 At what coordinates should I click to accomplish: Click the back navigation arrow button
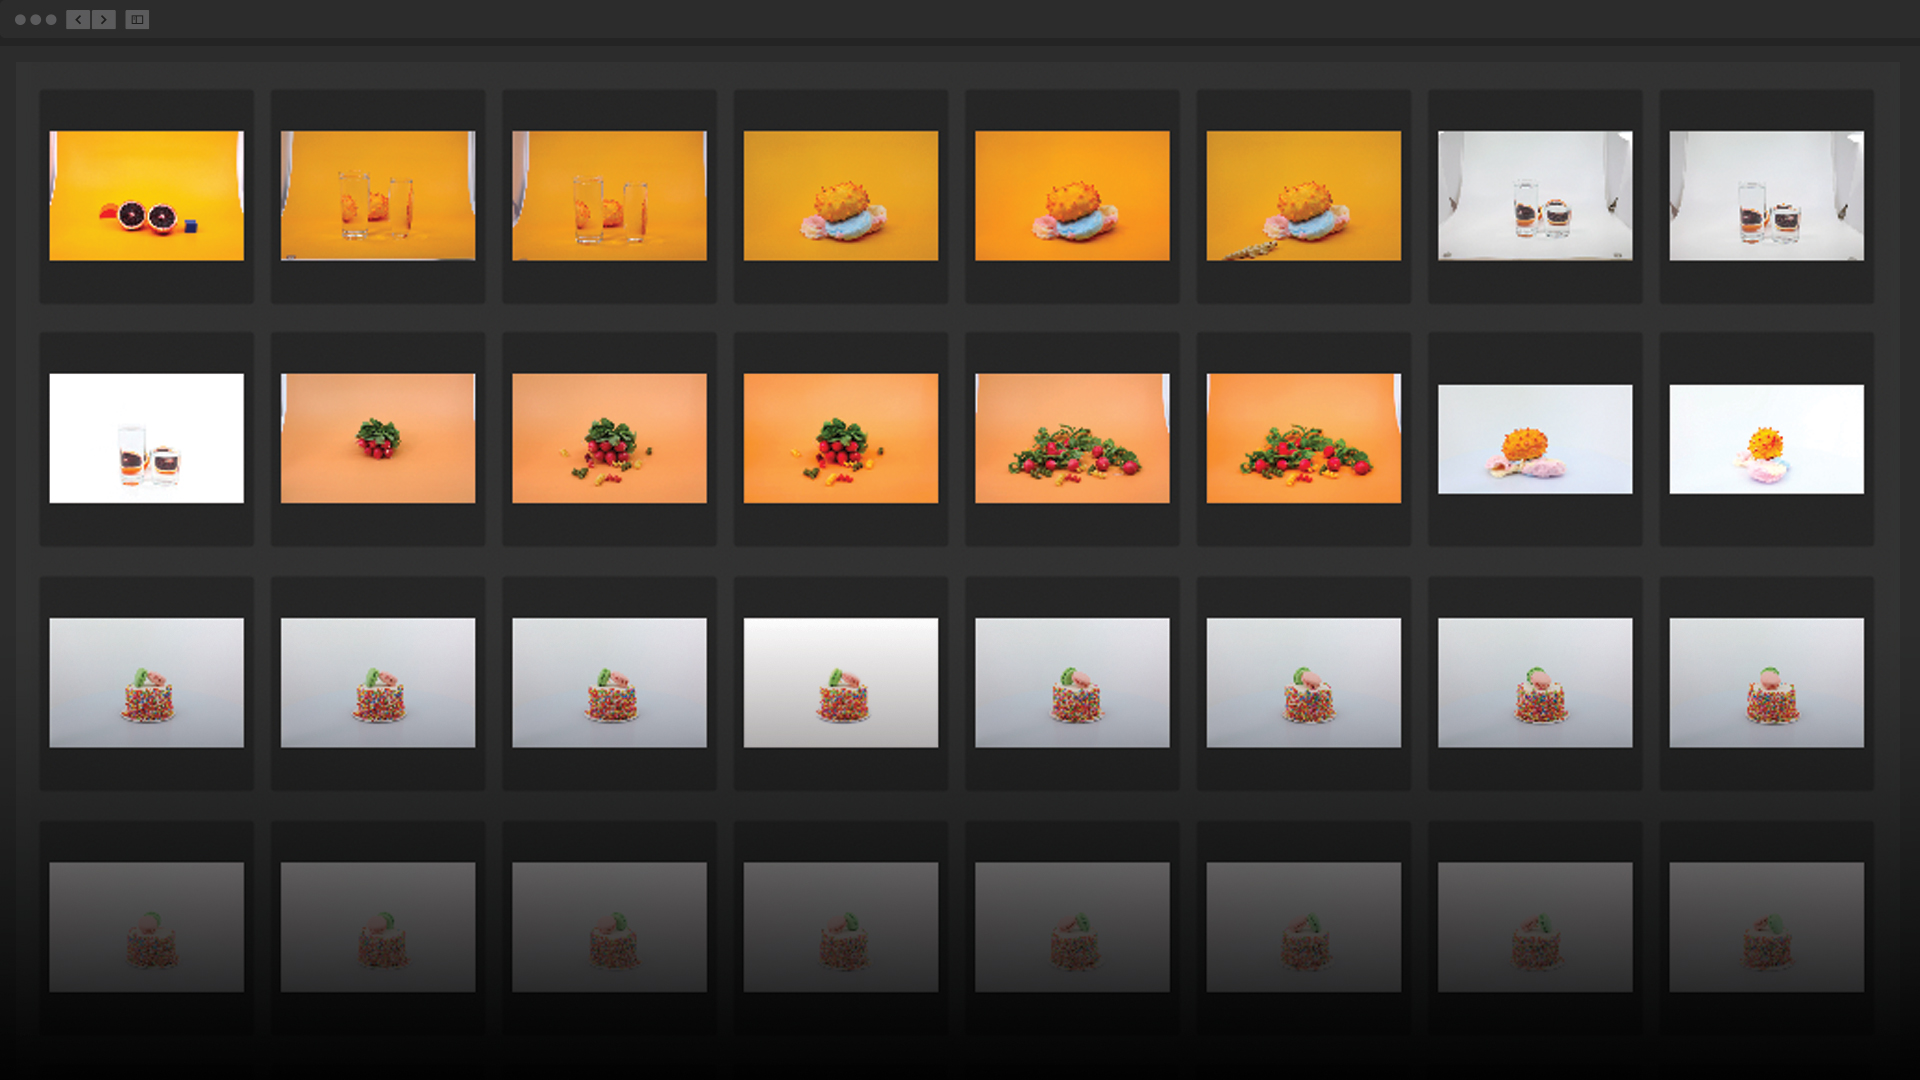pos(78,20)
